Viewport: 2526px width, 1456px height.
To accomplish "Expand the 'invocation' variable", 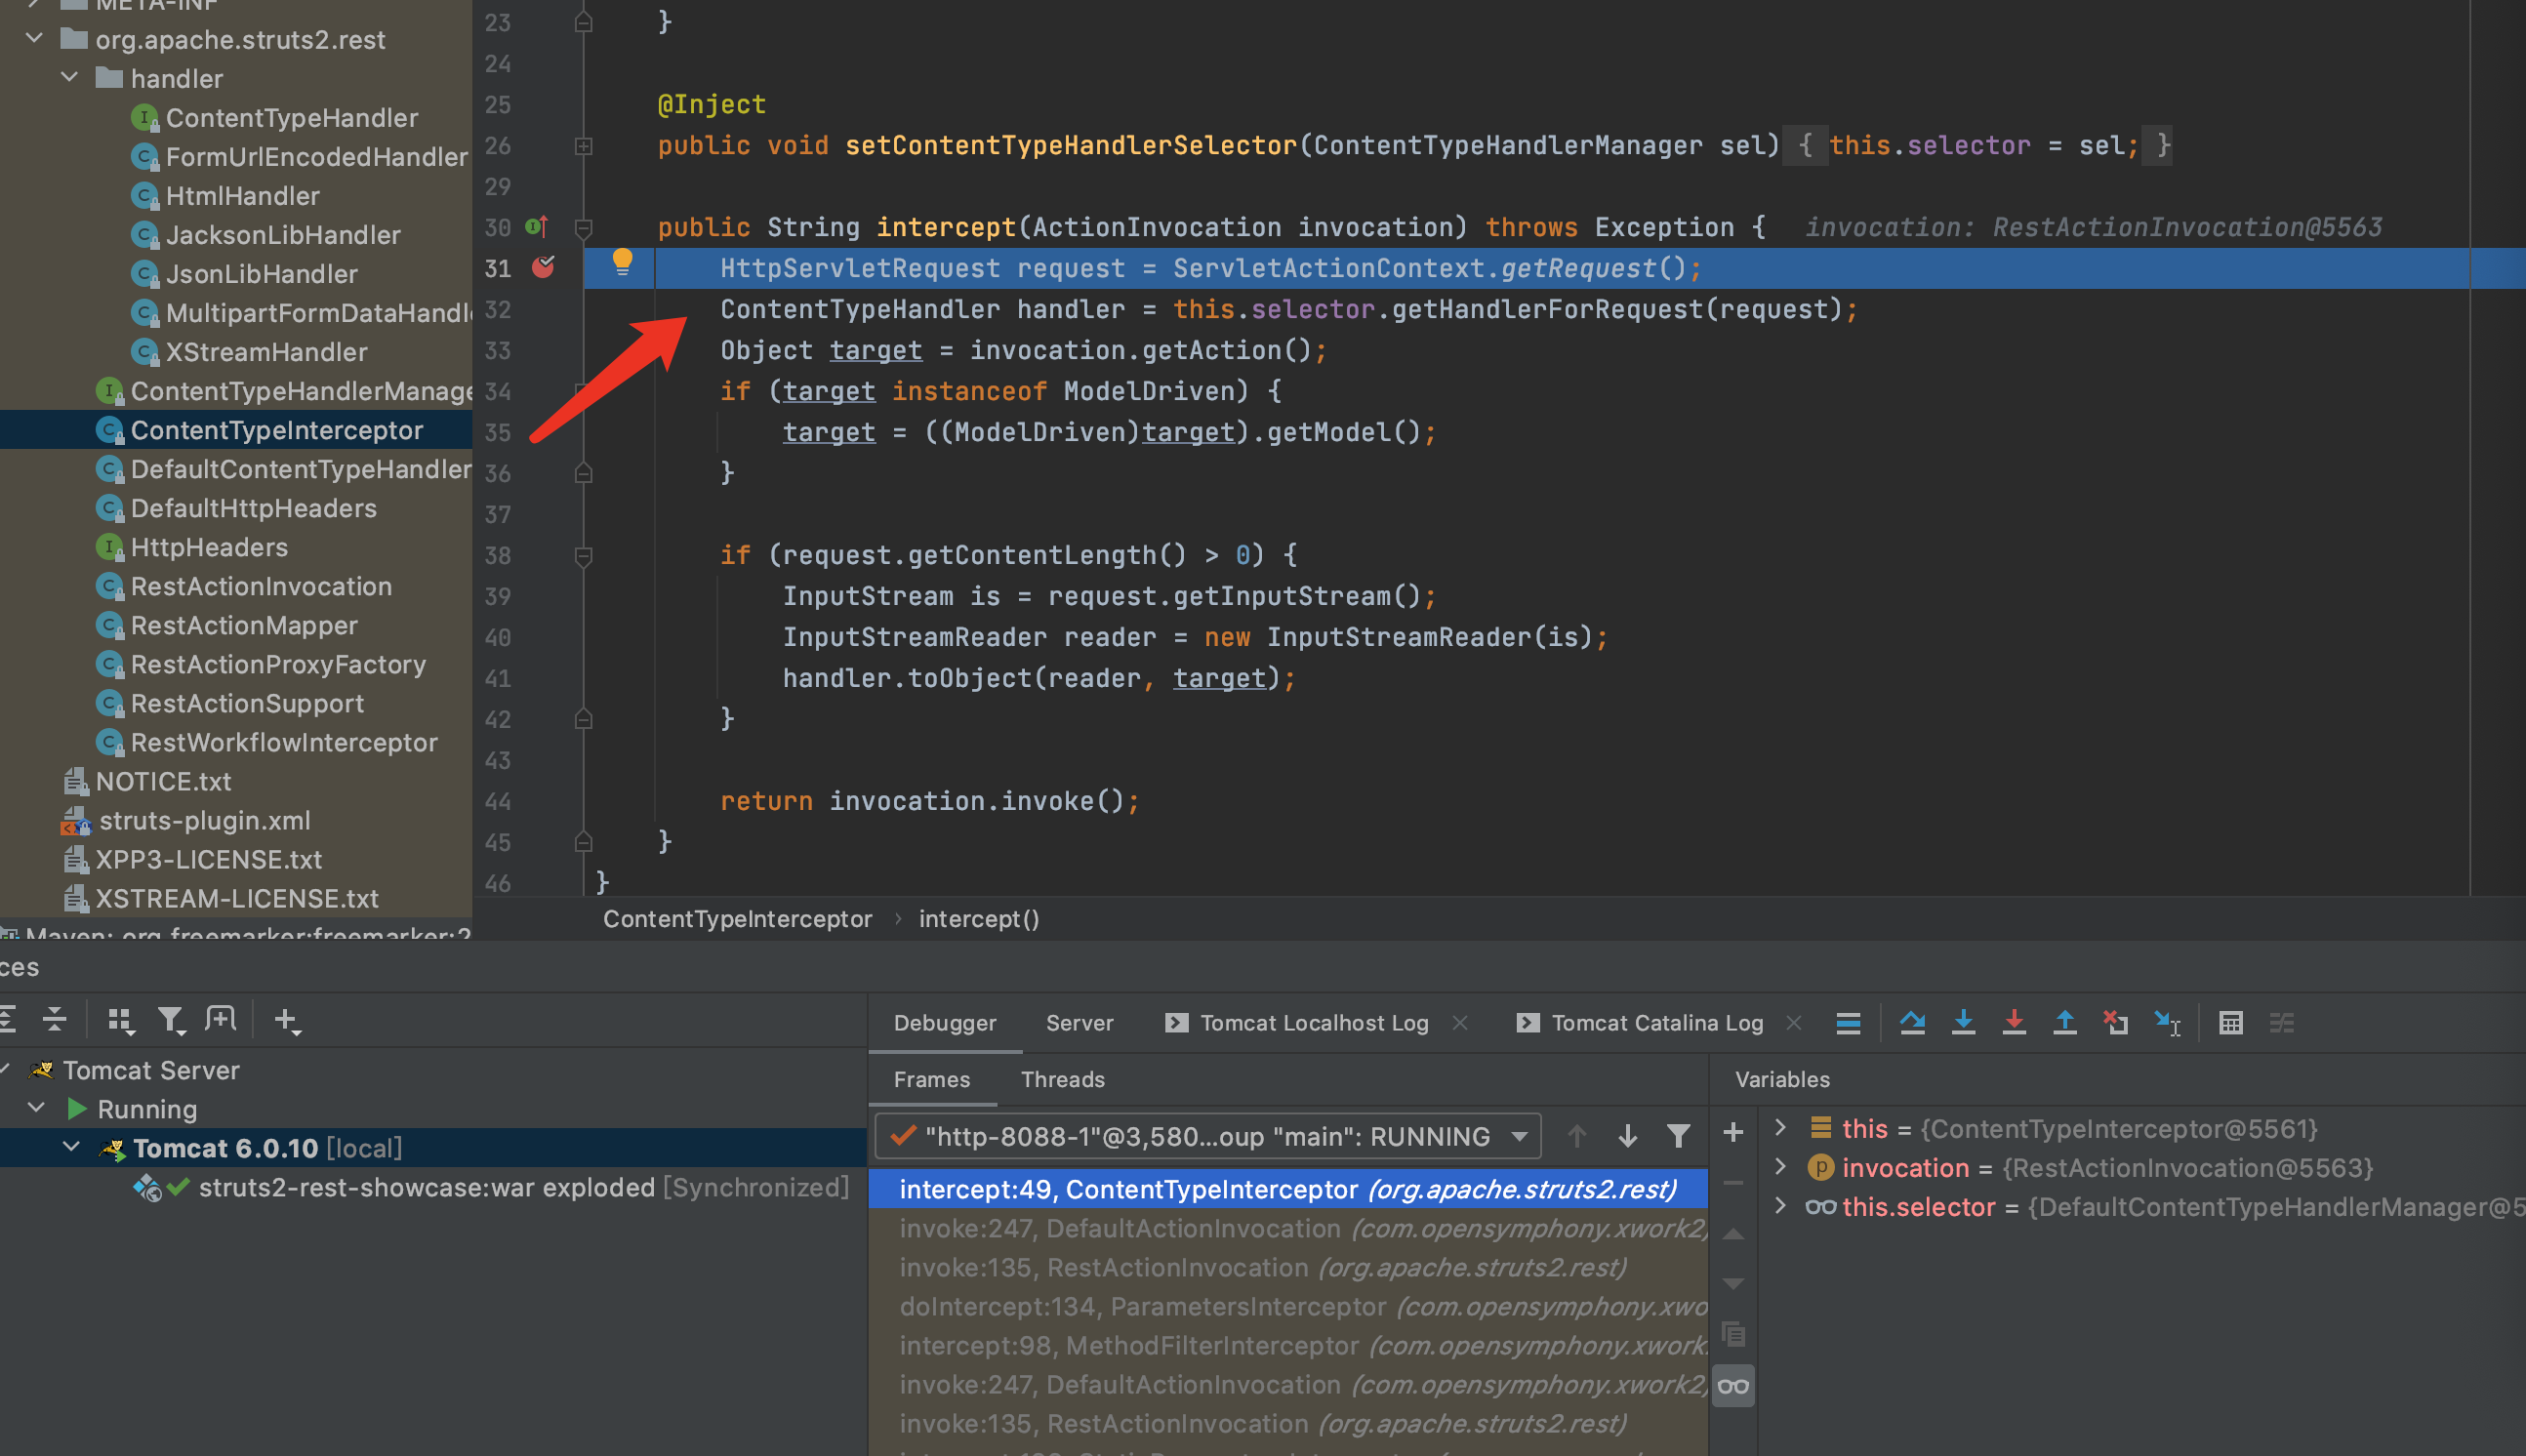I will [x=1780, y=1167].
